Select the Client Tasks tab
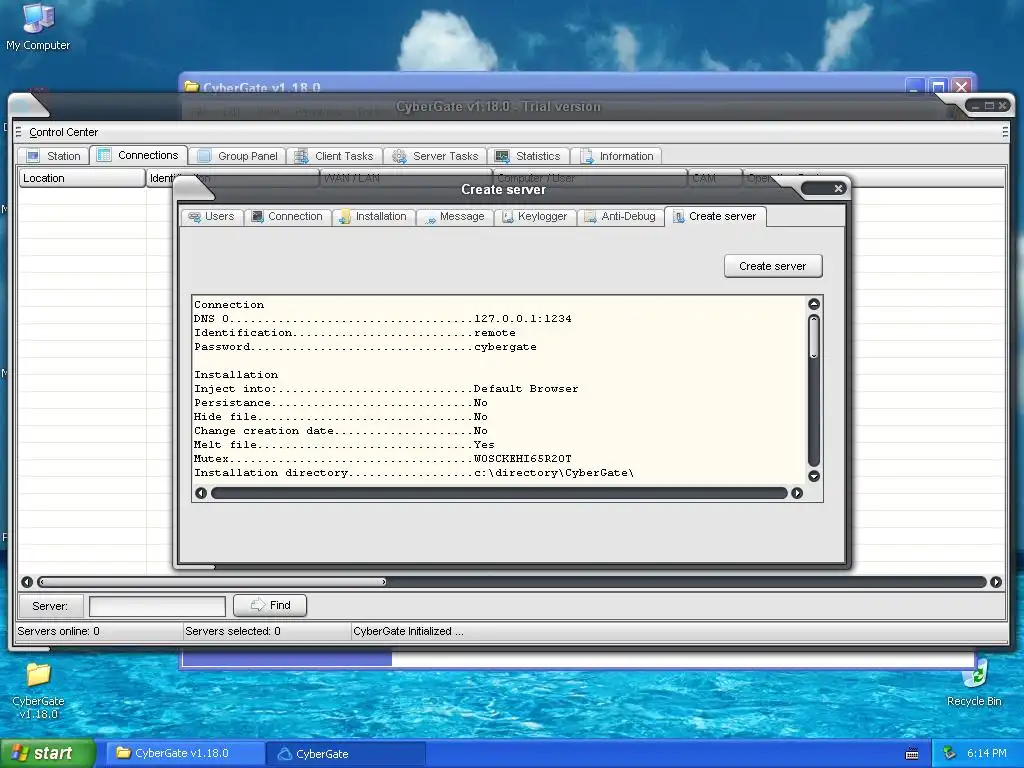The image size is (1024, 768). click(334, 156)
